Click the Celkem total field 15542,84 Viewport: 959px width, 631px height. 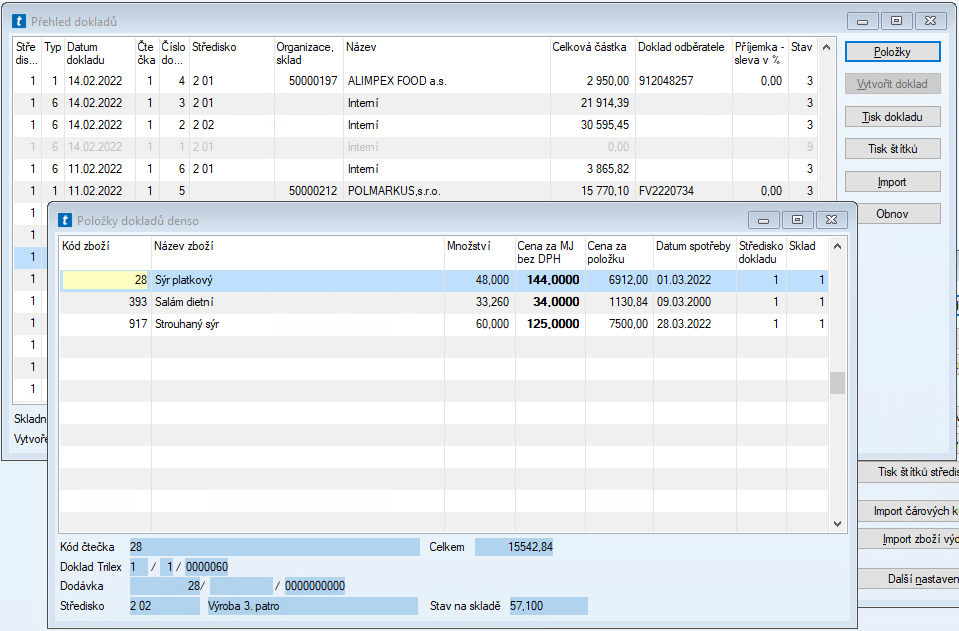pyautogui.click(x=514, y=547)
